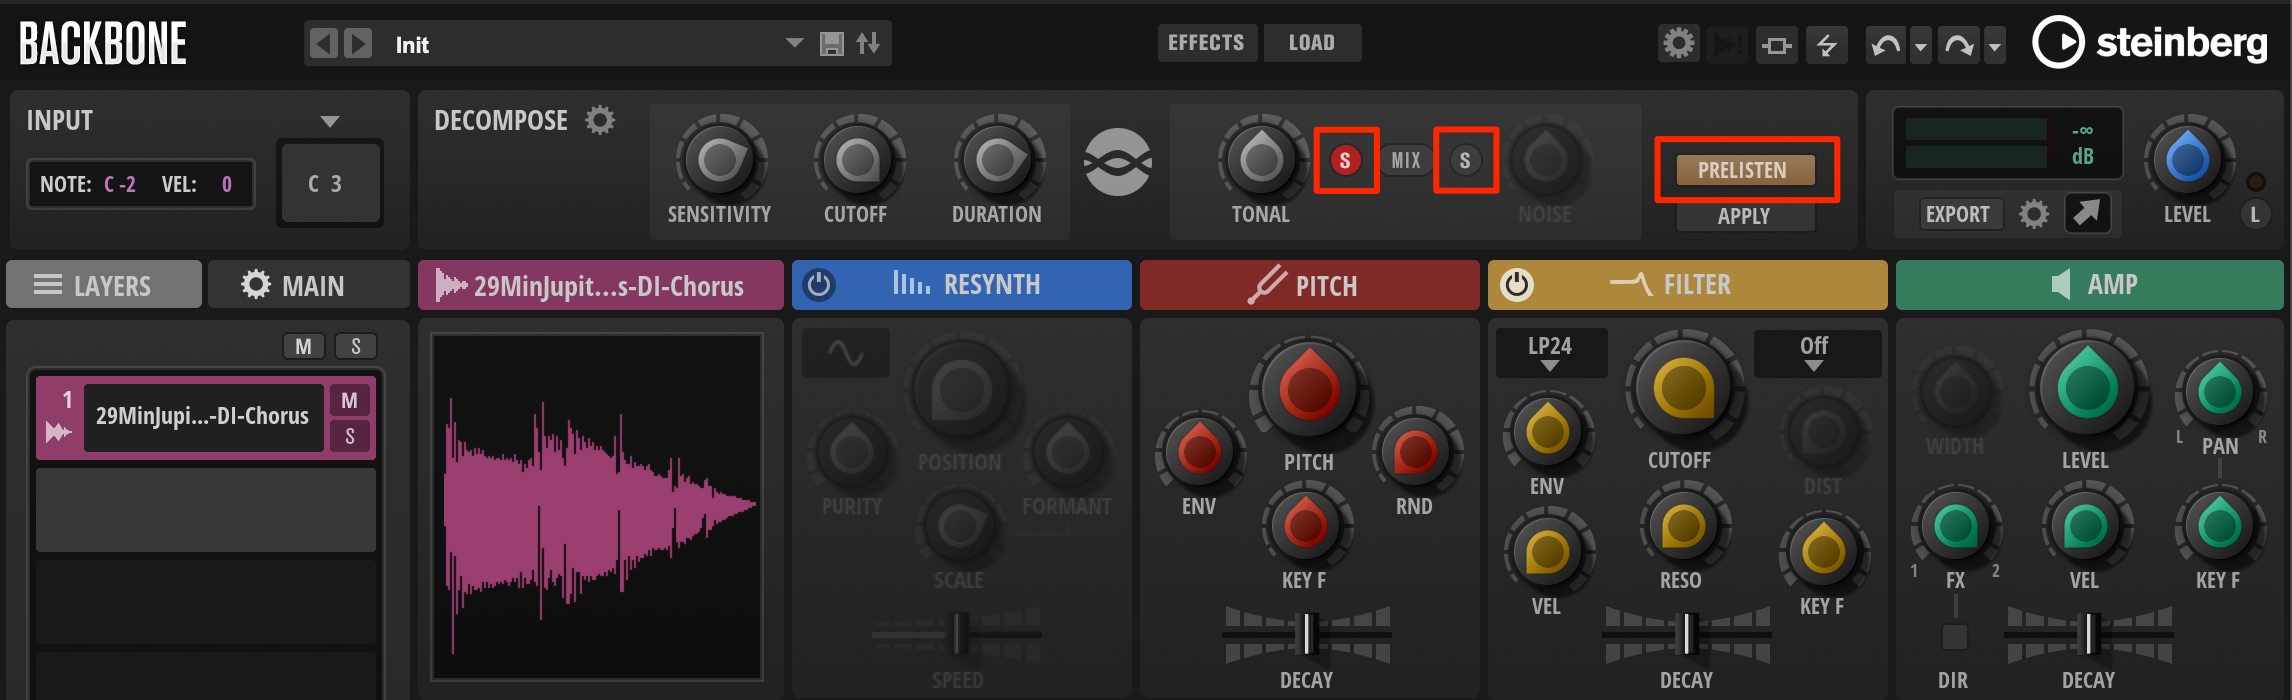Toggle the global layers solo S button

(356, 346)
